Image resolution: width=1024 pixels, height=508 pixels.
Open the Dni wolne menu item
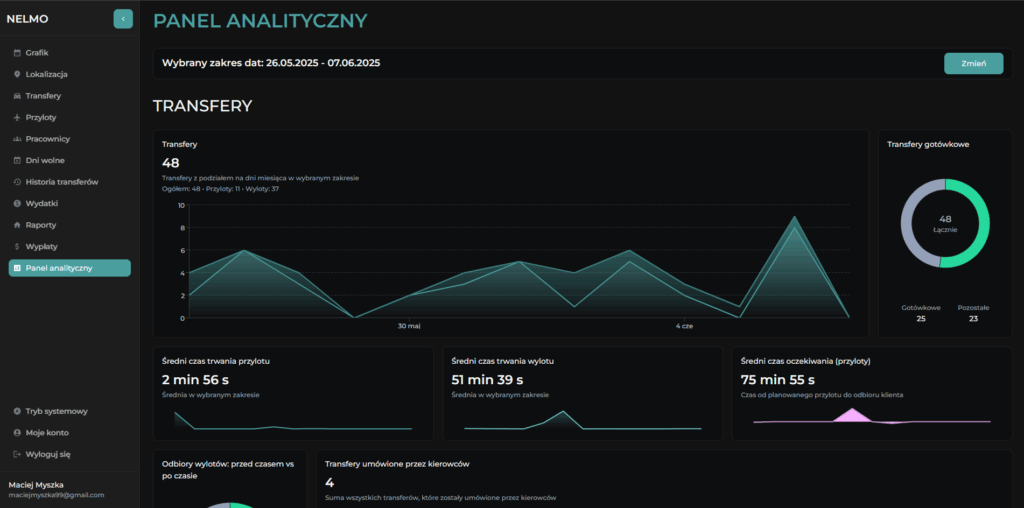coord(46,160)
